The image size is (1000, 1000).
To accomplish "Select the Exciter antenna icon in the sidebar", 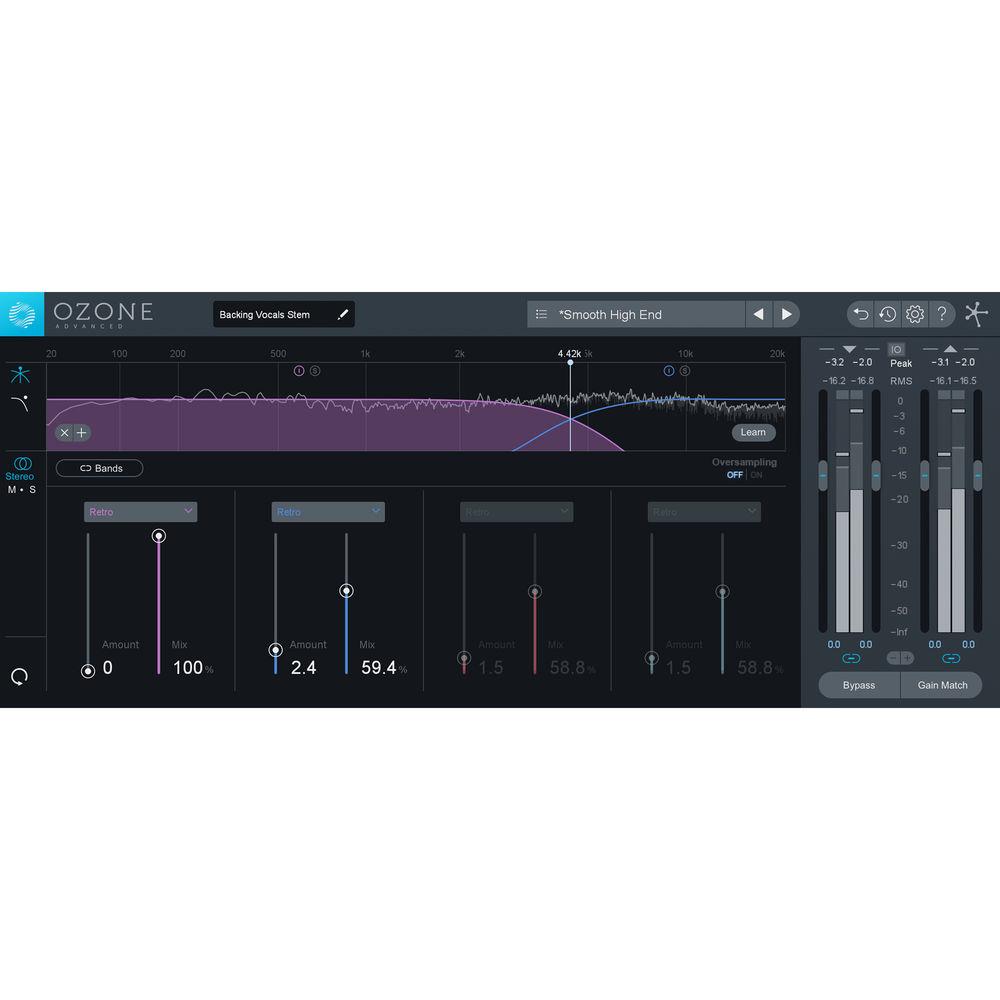I will [x=21, y=375].
